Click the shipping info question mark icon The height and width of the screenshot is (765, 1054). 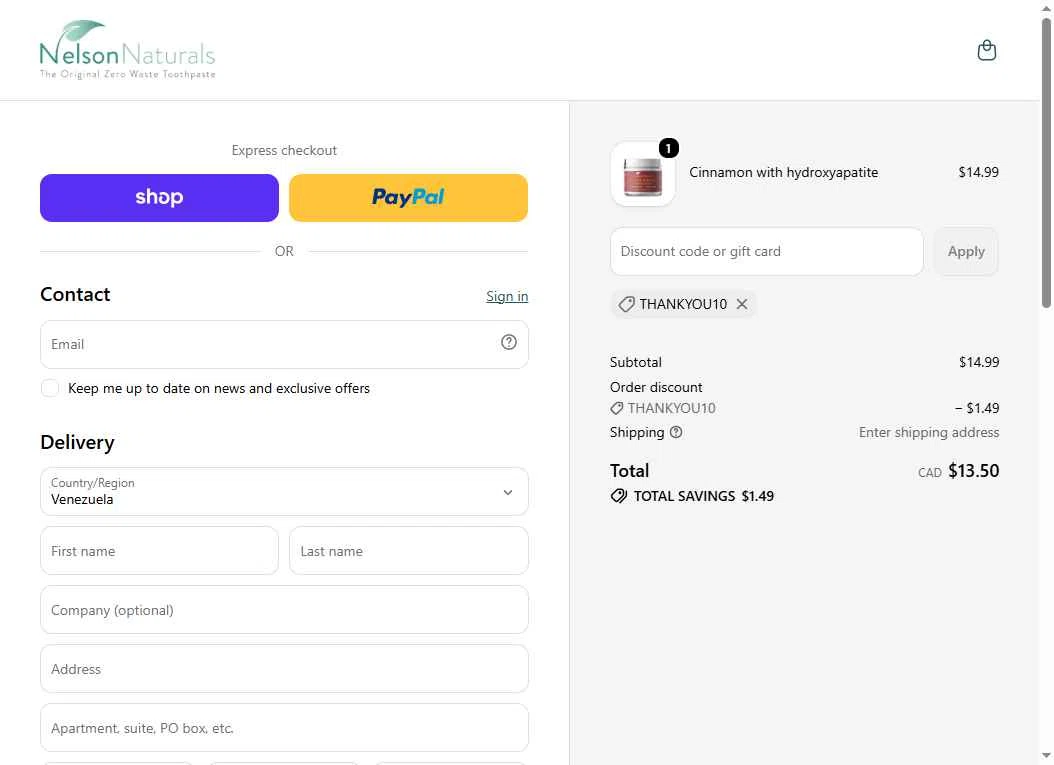[676, 432]
